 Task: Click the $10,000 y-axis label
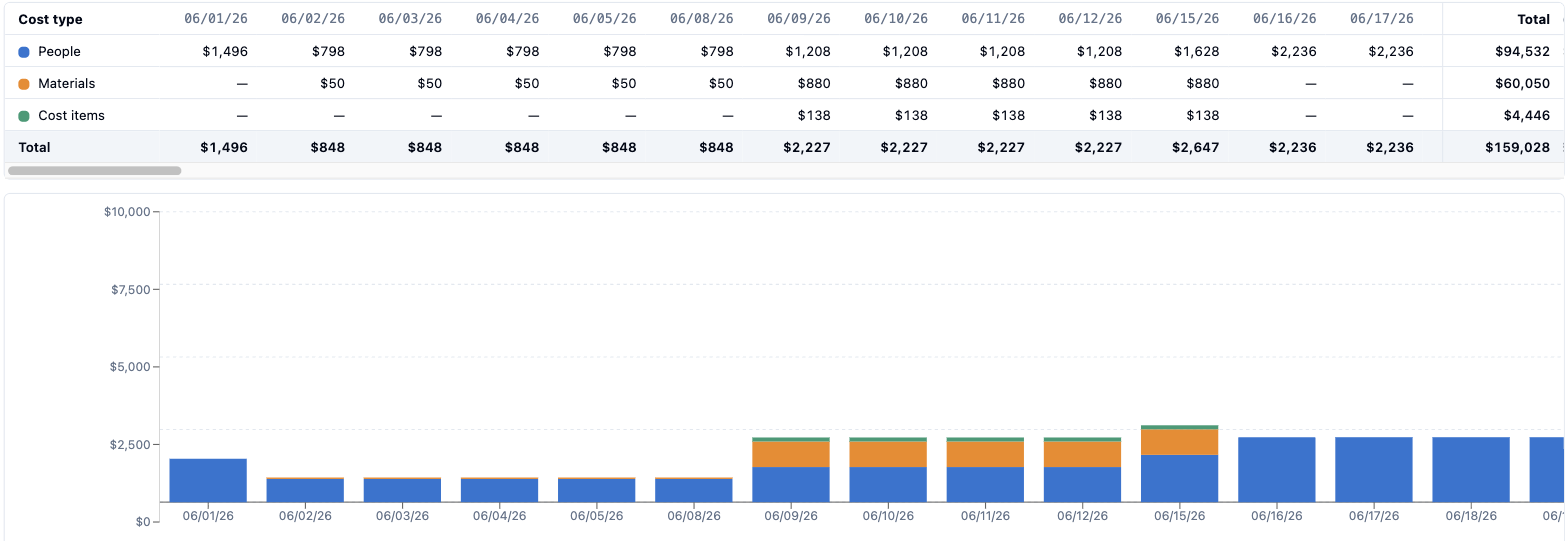(127, 212)
